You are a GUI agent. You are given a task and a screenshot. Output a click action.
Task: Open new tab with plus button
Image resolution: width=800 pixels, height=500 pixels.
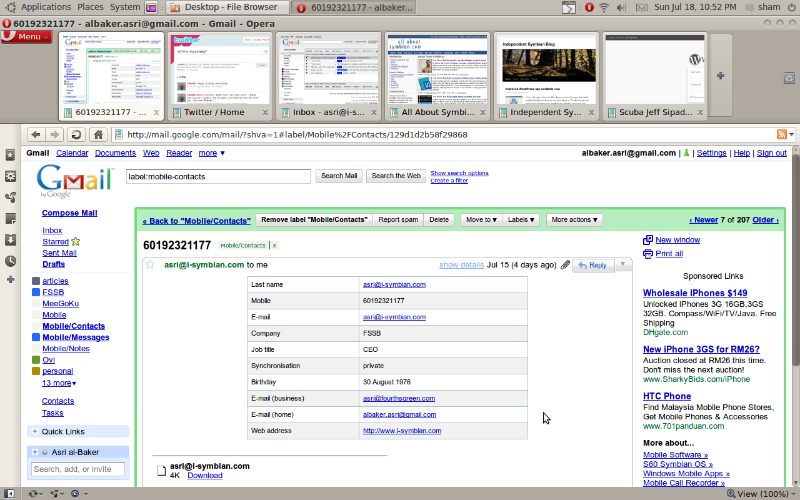click(720, 76)
